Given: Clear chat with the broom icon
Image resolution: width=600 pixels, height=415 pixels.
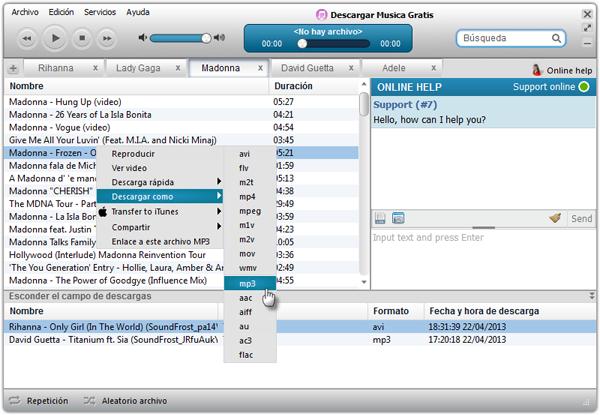Looking at the screenshot, I should click(555, 218).
